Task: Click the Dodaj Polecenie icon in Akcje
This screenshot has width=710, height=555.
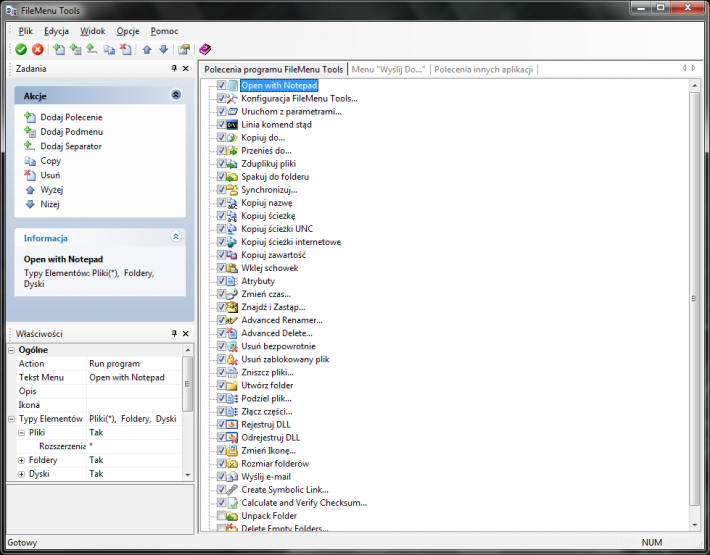Action: click(30, 117)
